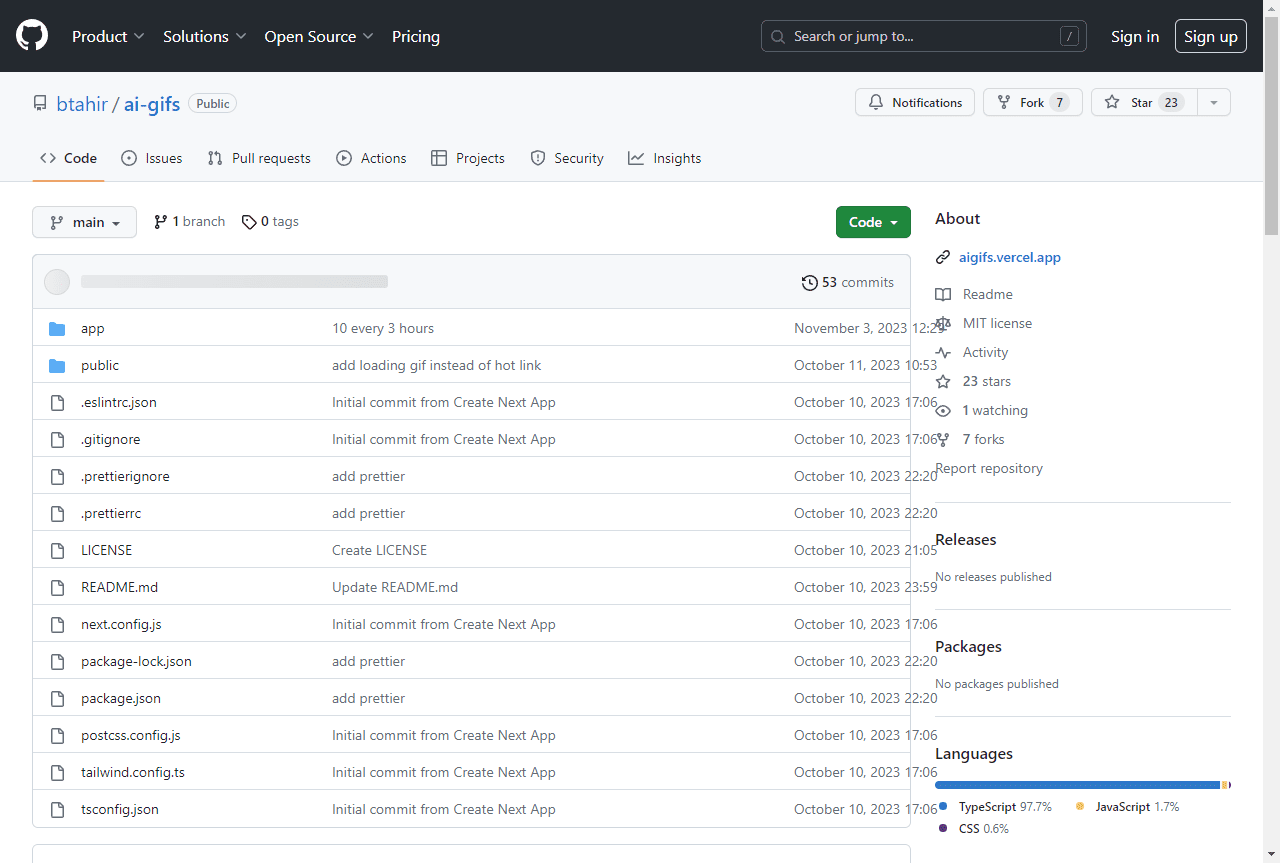Screen dimensions: 1280x863
Task: Click the GitHub logo icon
Action: [x=32, y=36]
